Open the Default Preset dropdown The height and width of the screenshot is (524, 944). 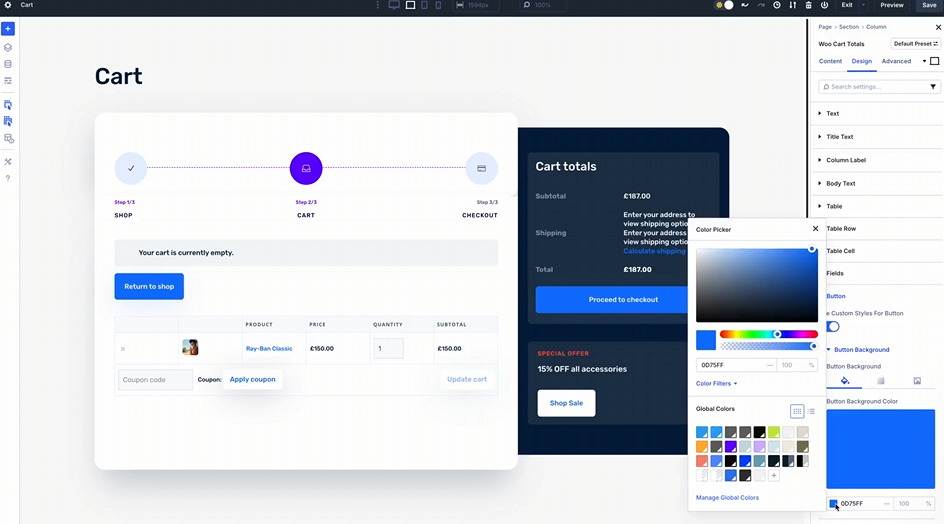pos(916,44)
